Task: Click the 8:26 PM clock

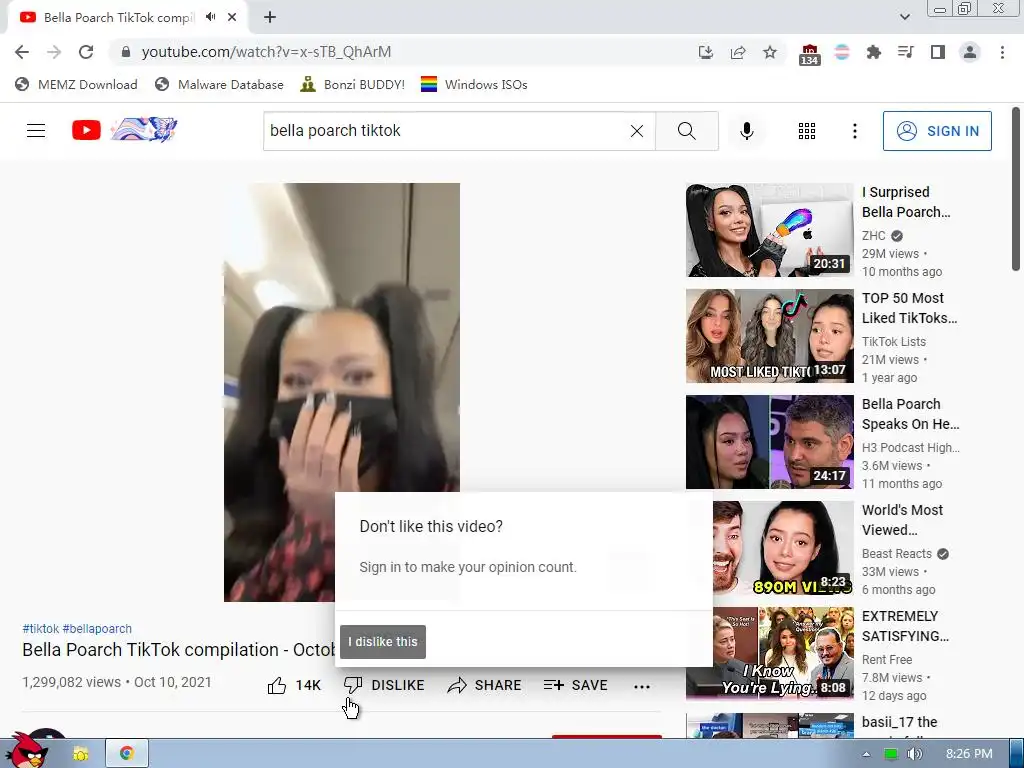Action: coord(969,754)
